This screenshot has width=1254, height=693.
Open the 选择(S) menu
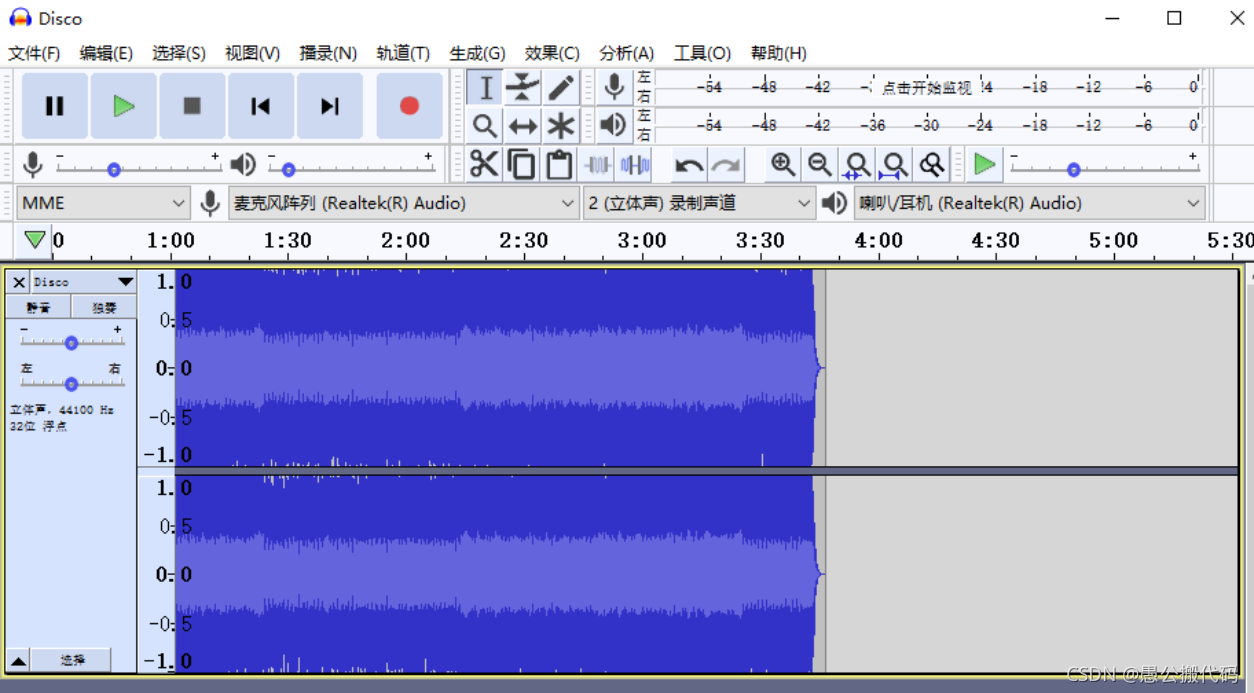coord(179,53)
